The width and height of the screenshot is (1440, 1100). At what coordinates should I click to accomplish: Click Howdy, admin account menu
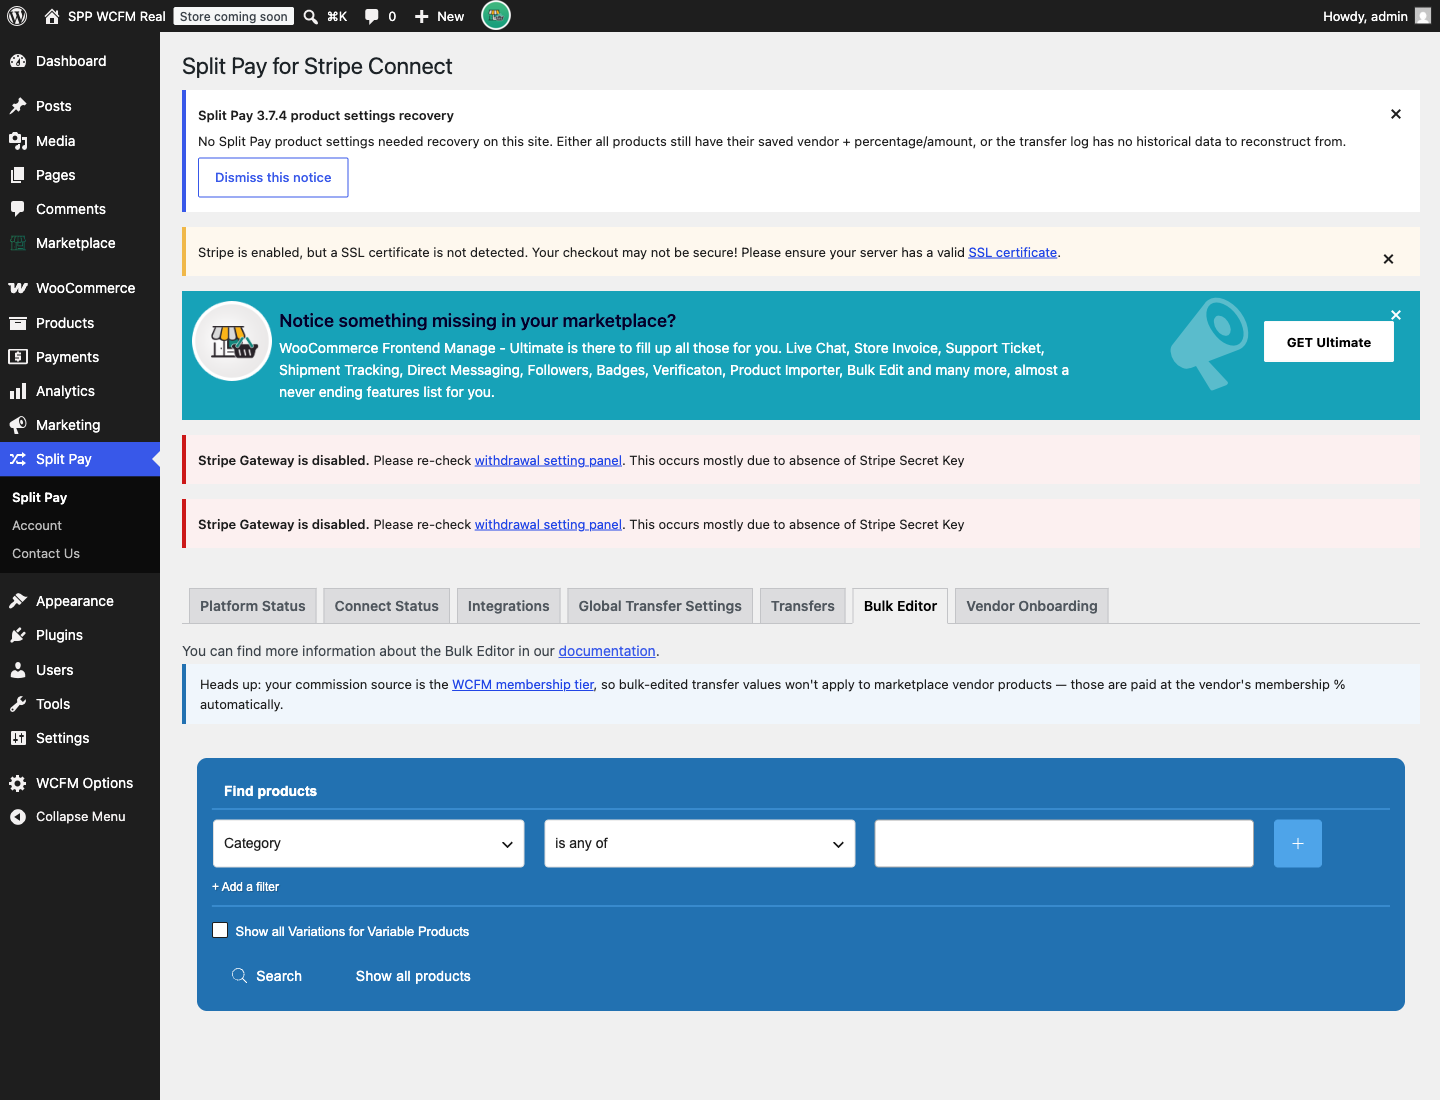point(1376,16)
